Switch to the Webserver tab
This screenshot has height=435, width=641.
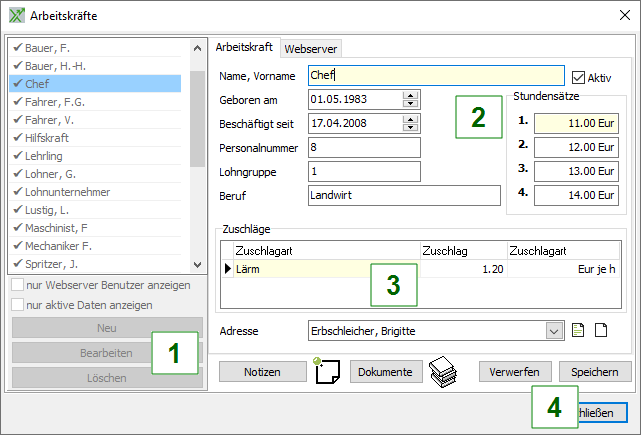pos(310,48)
